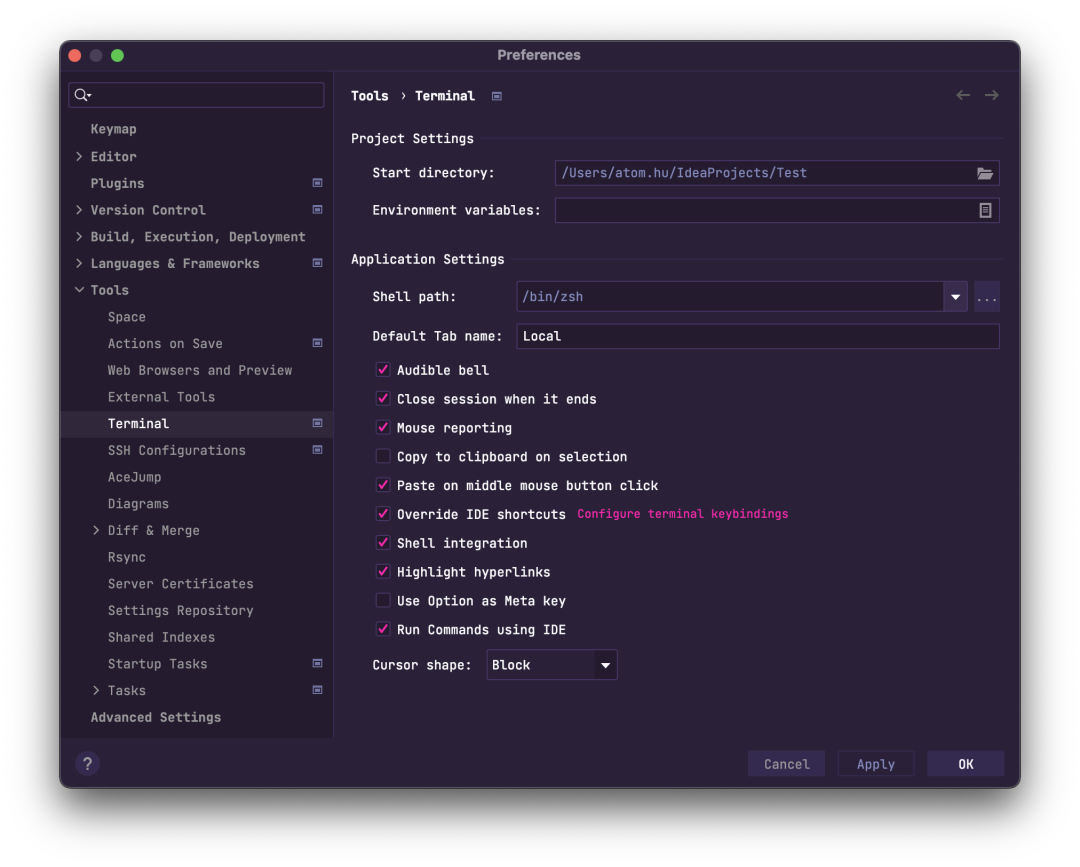The height and width of the screenshot is (867, 1080).
Task: Select Advanced Settings in the sidebar
Action: [155, 717]
